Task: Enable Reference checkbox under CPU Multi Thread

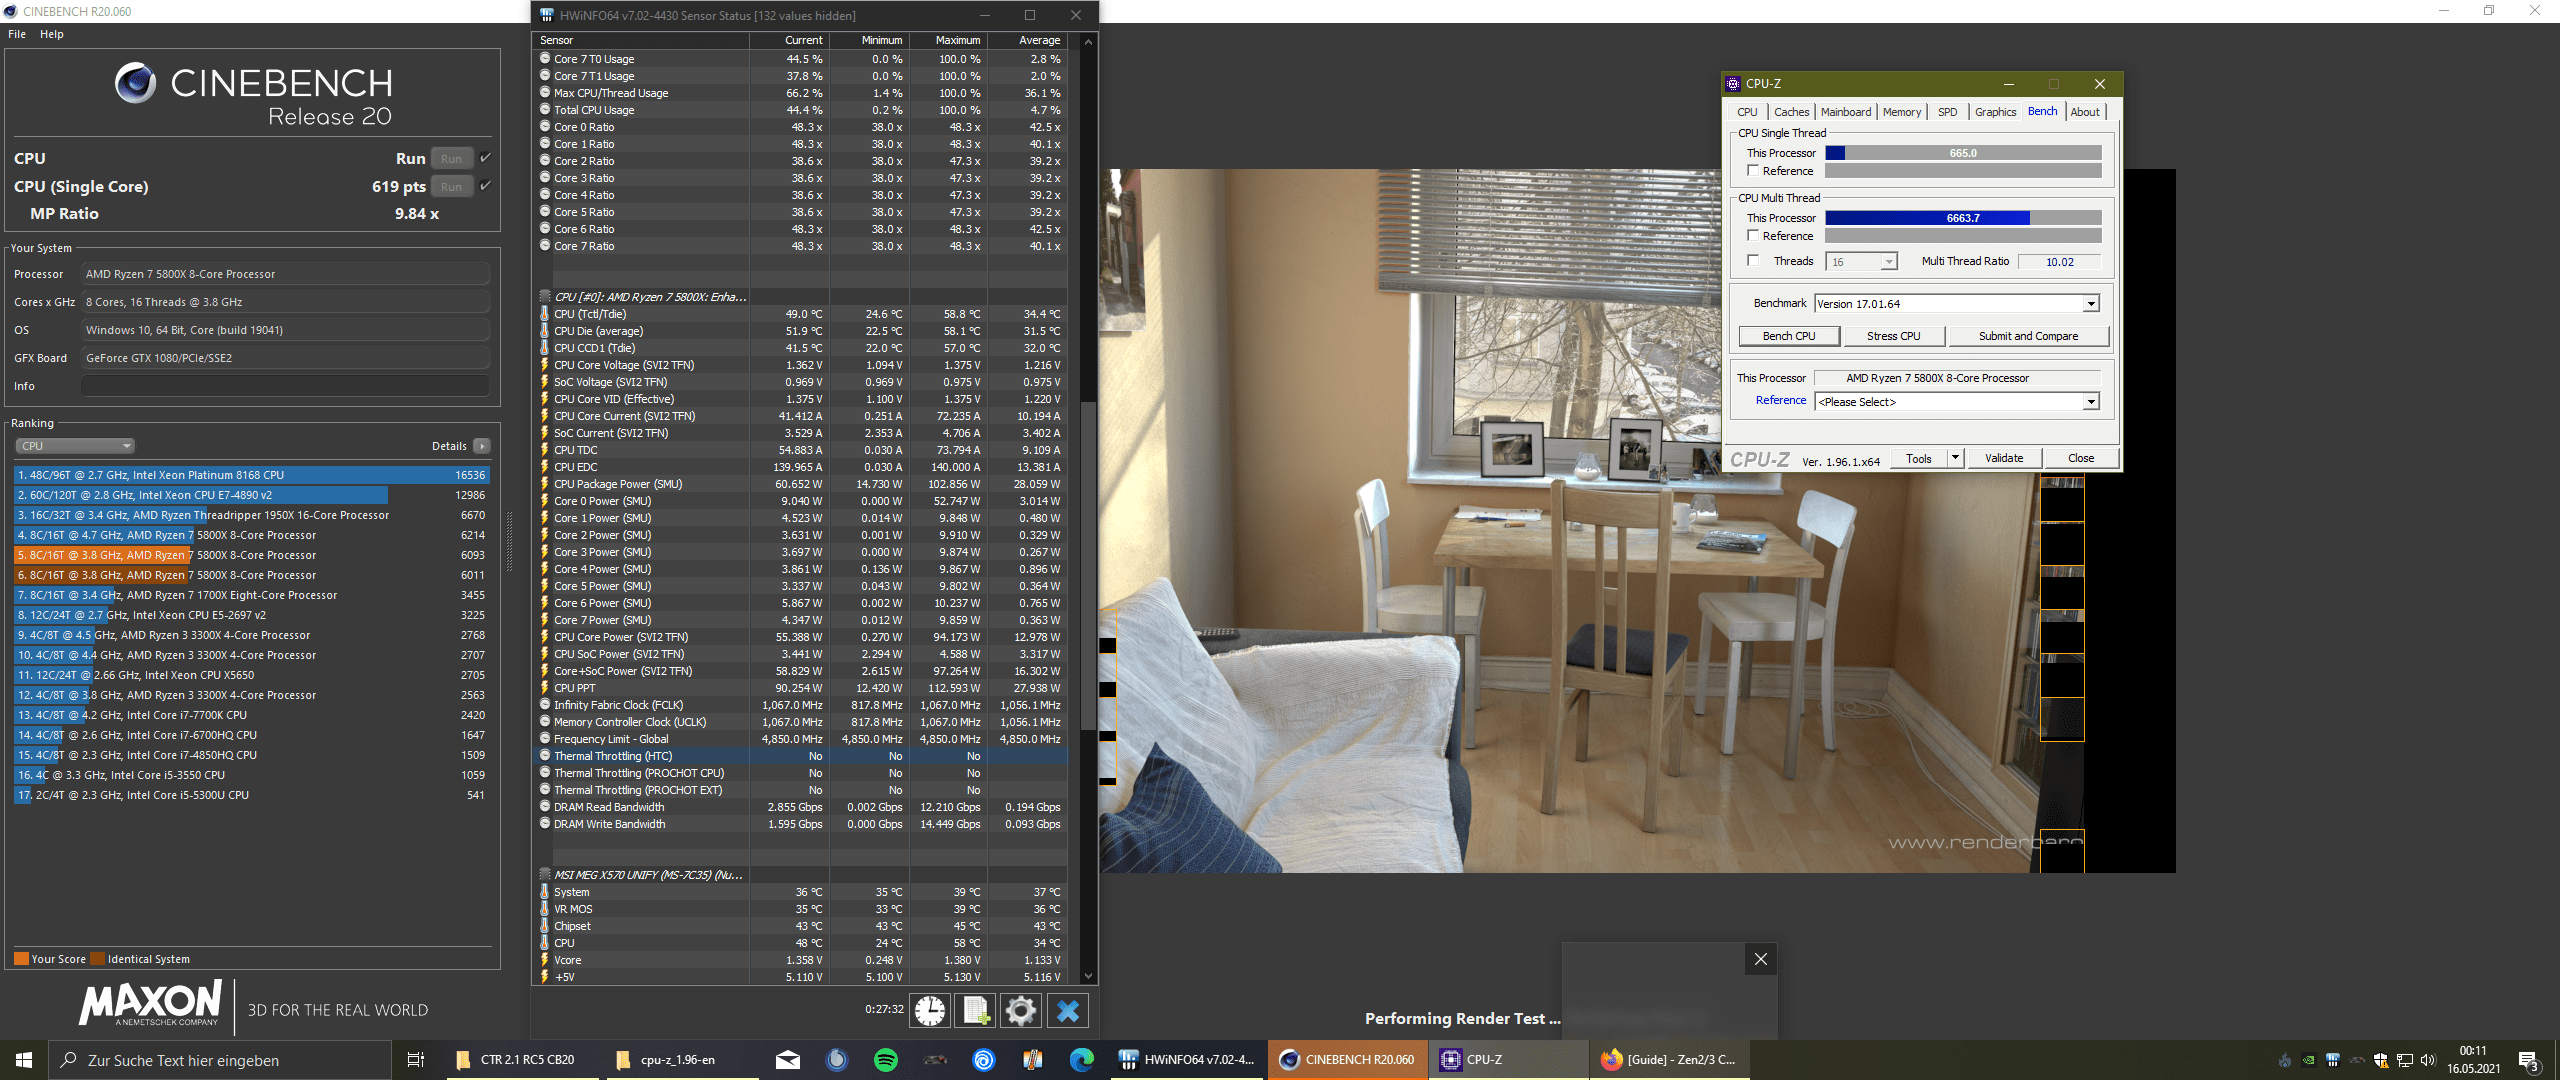Action: 1753,236
